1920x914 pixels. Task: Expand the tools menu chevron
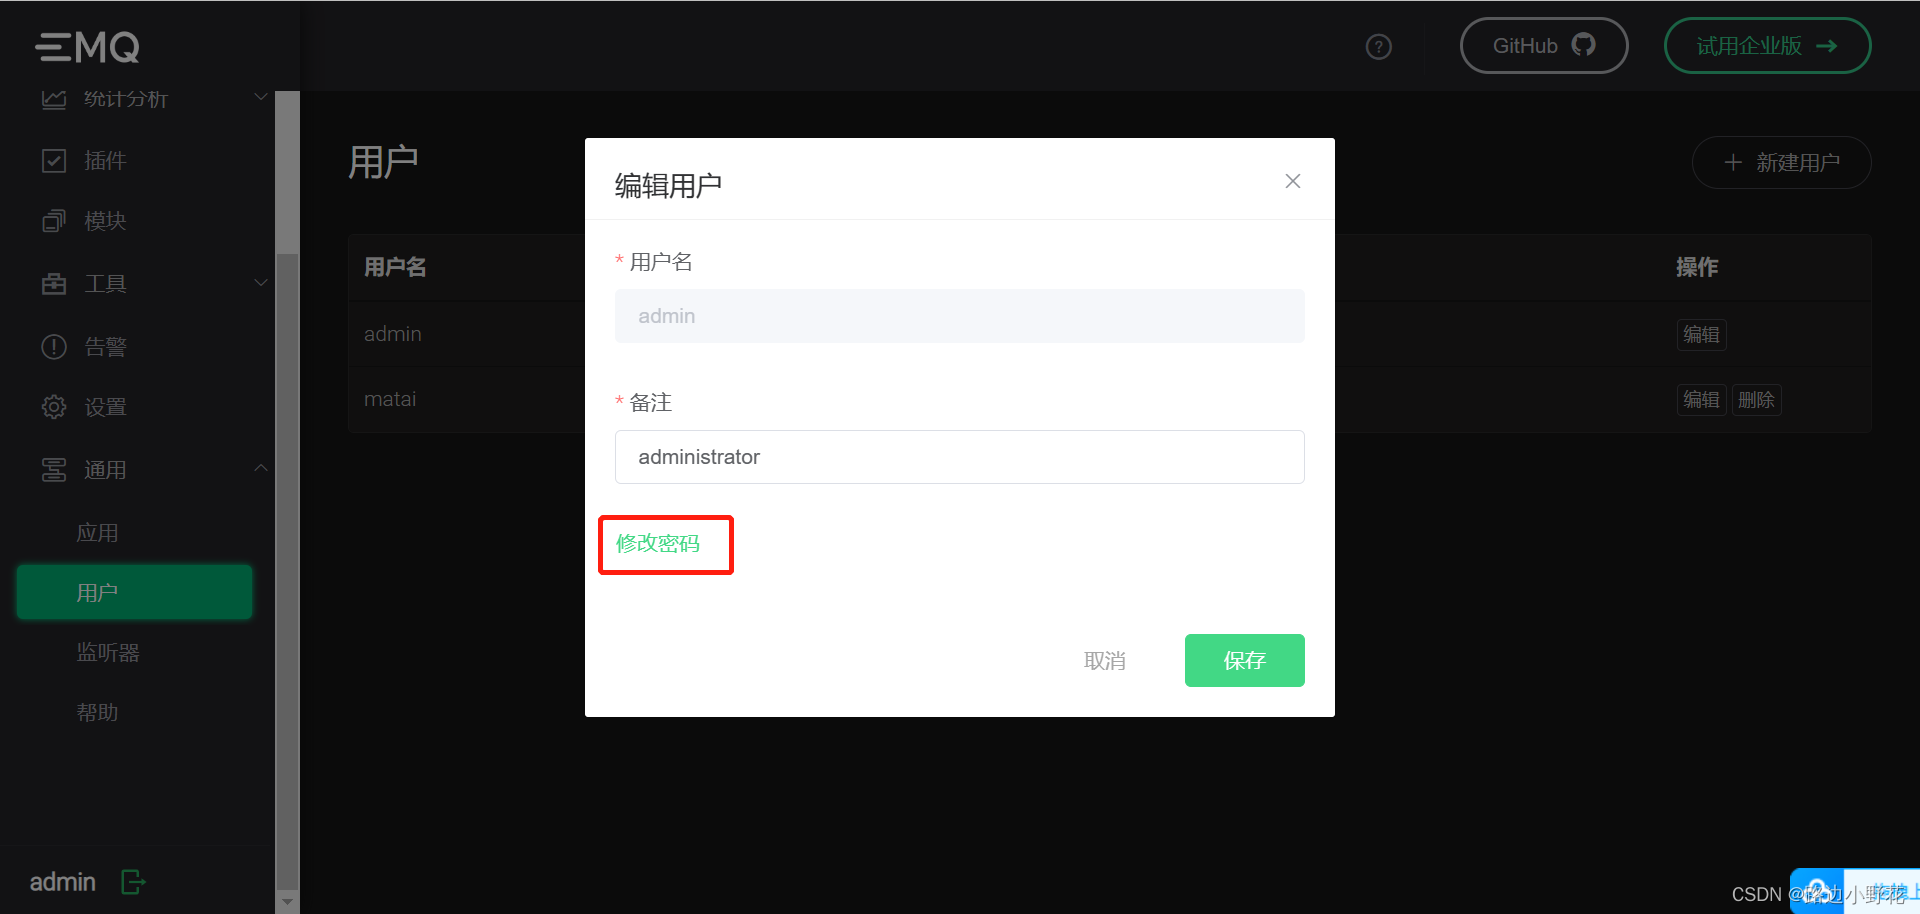(261, 283)
